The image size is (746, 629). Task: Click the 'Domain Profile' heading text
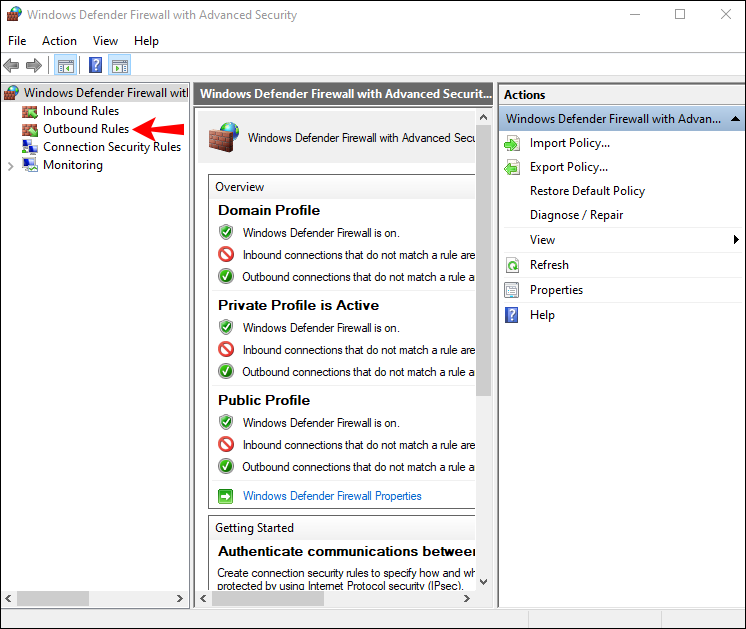tap(269, 210)
